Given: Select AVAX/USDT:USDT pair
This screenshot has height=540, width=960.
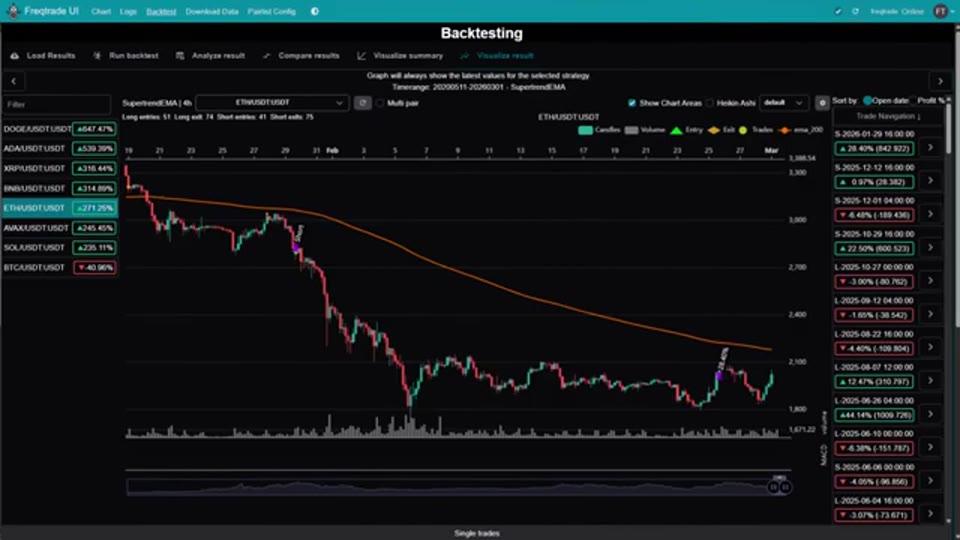Looking at the screenshot, I should point(59,228).
